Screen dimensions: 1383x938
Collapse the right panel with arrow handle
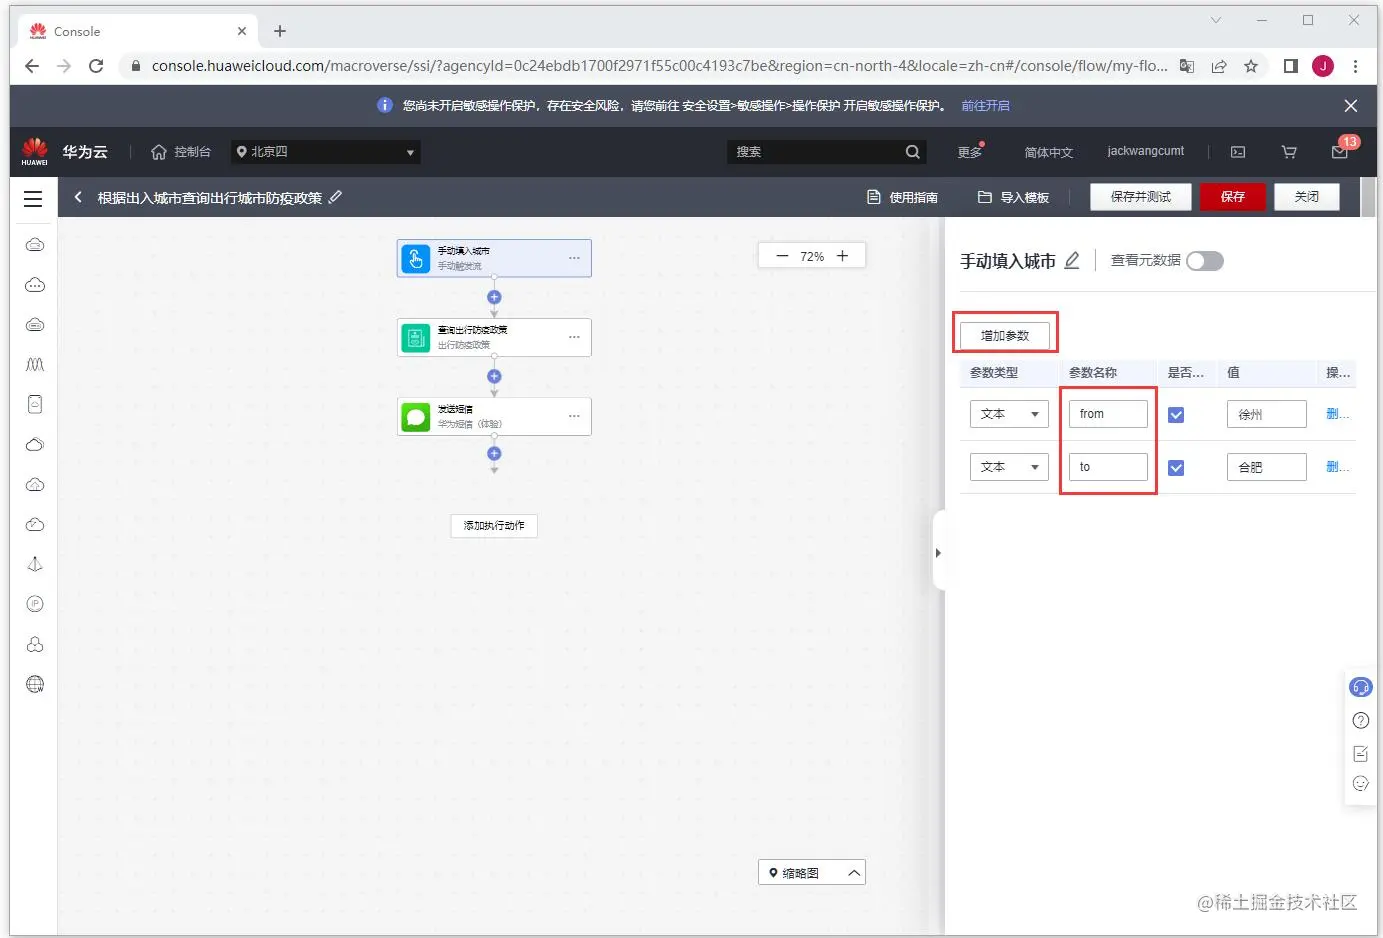click(x=938, y=552)
